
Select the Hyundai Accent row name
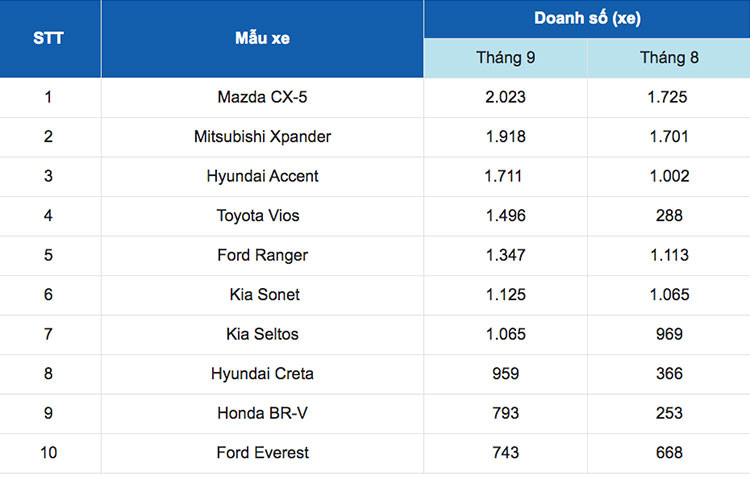click(x=262, y=176)
